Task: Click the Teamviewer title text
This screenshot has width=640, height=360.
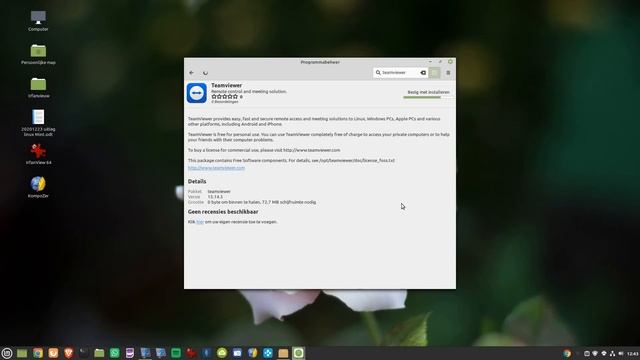Action: (227, 85)
